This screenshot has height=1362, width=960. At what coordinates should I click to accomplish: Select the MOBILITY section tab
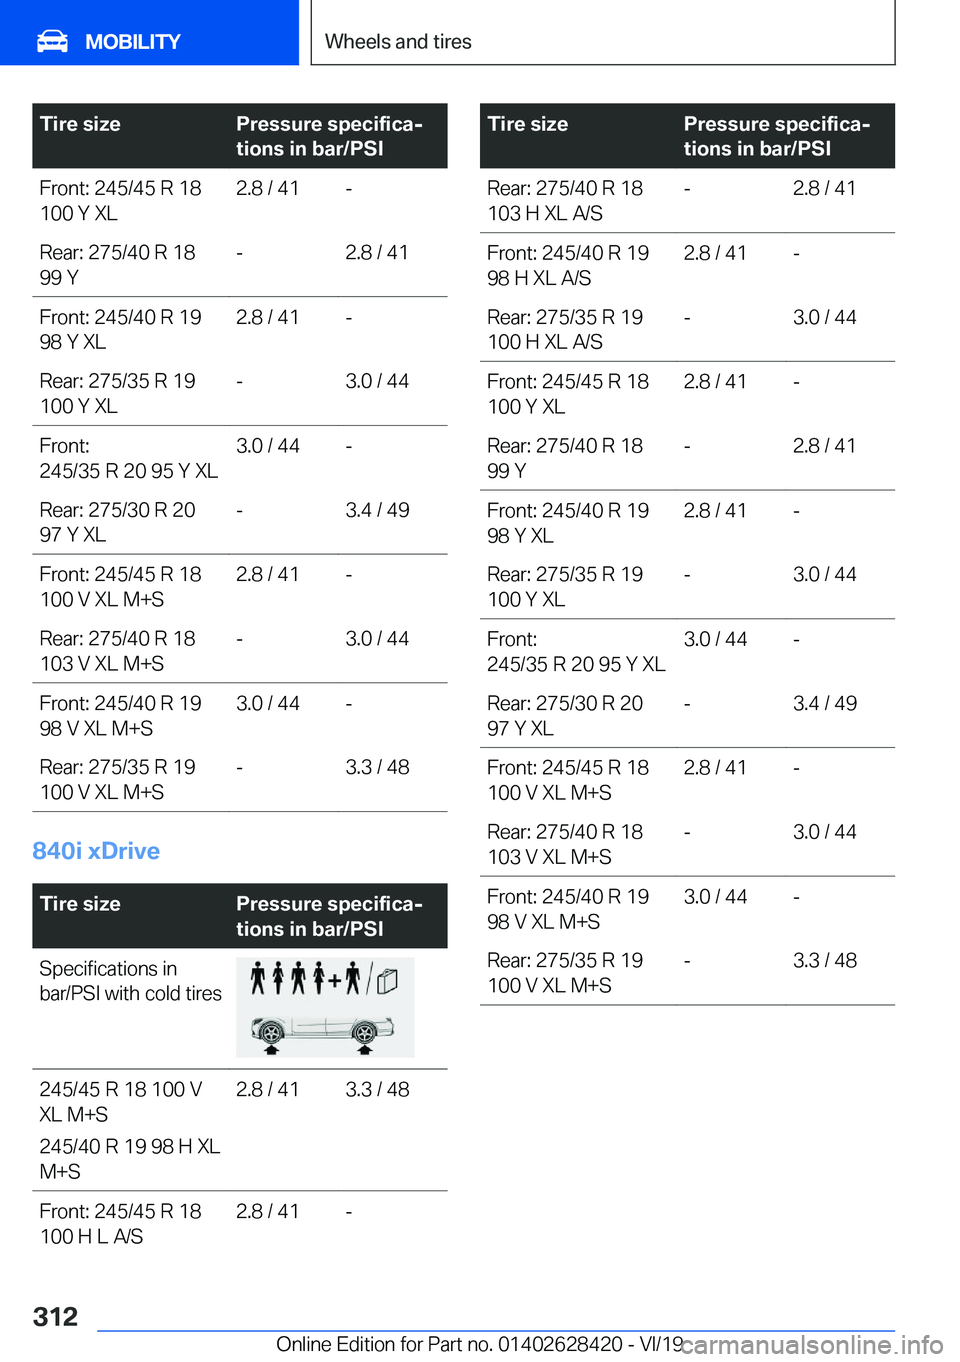(x=149, y=32)
